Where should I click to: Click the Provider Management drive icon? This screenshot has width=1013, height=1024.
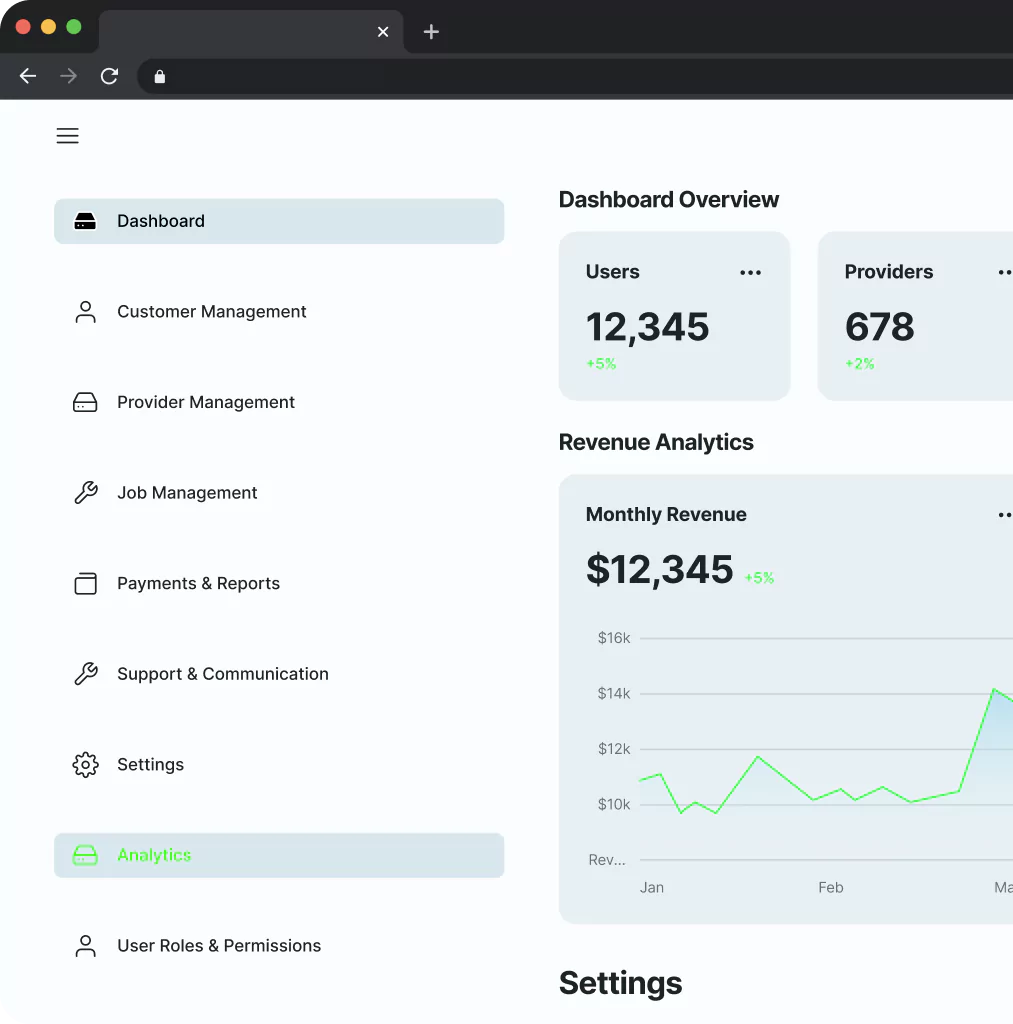click(86, 402)
